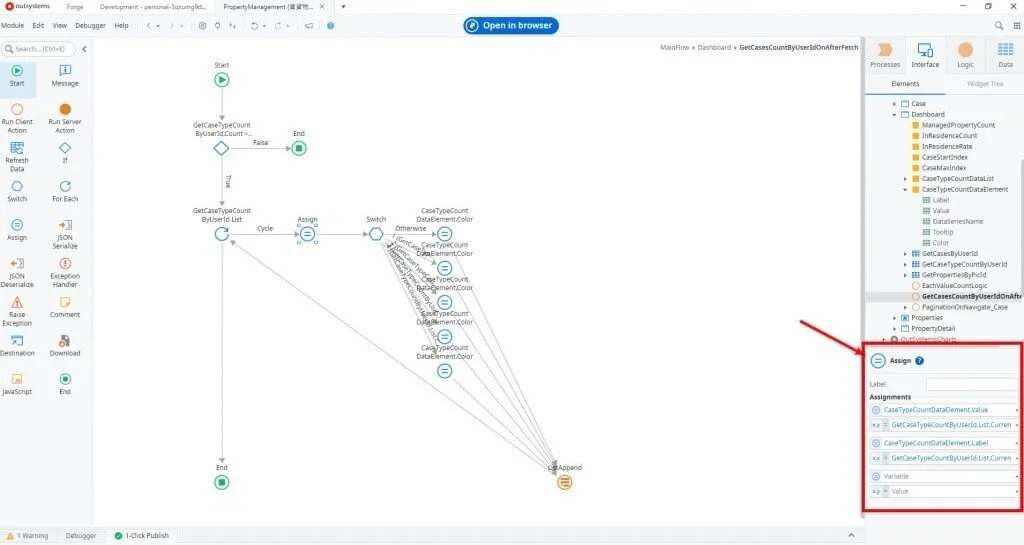Collapse the CaseTypeCountDataElement tree node
Viewport: 1024px width, 545px height.
(x=905, y=189)
